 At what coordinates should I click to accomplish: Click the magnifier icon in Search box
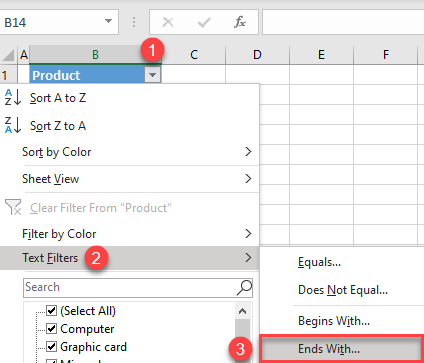[x=244, y=287]
